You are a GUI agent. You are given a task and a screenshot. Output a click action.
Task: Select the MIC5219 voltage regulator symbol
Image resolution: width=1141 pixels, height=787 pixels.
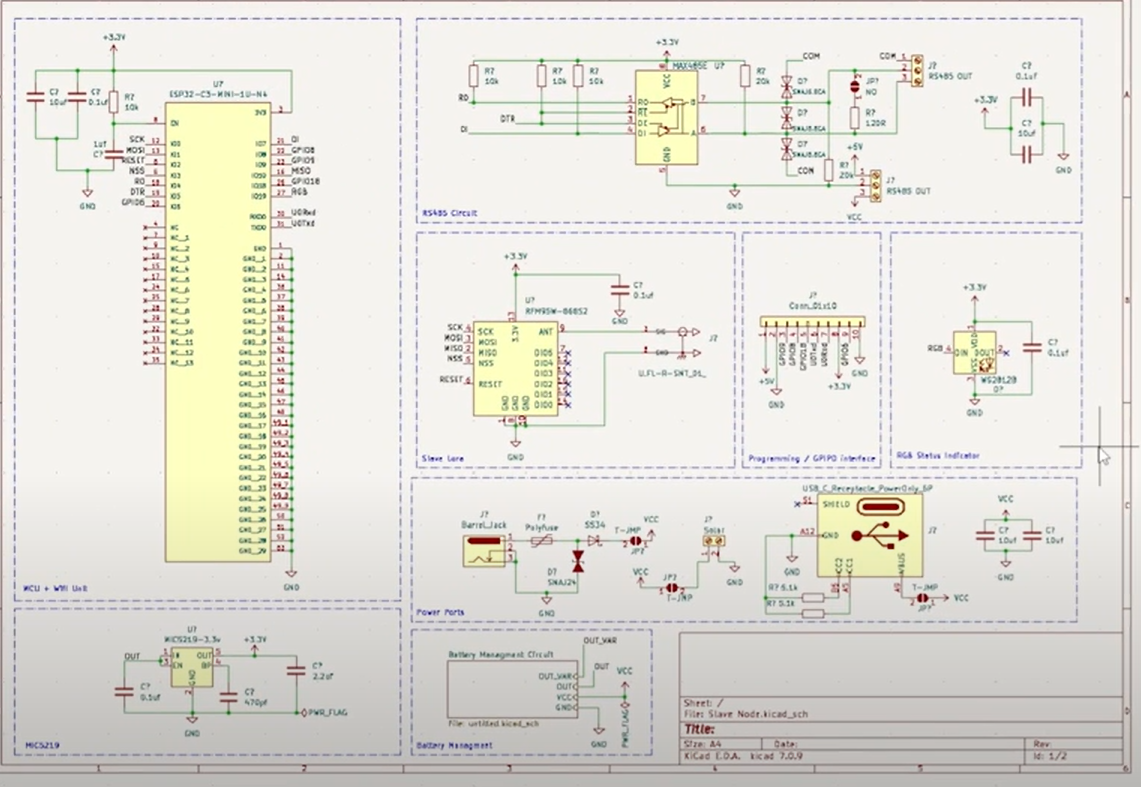(x=190, y=674)
